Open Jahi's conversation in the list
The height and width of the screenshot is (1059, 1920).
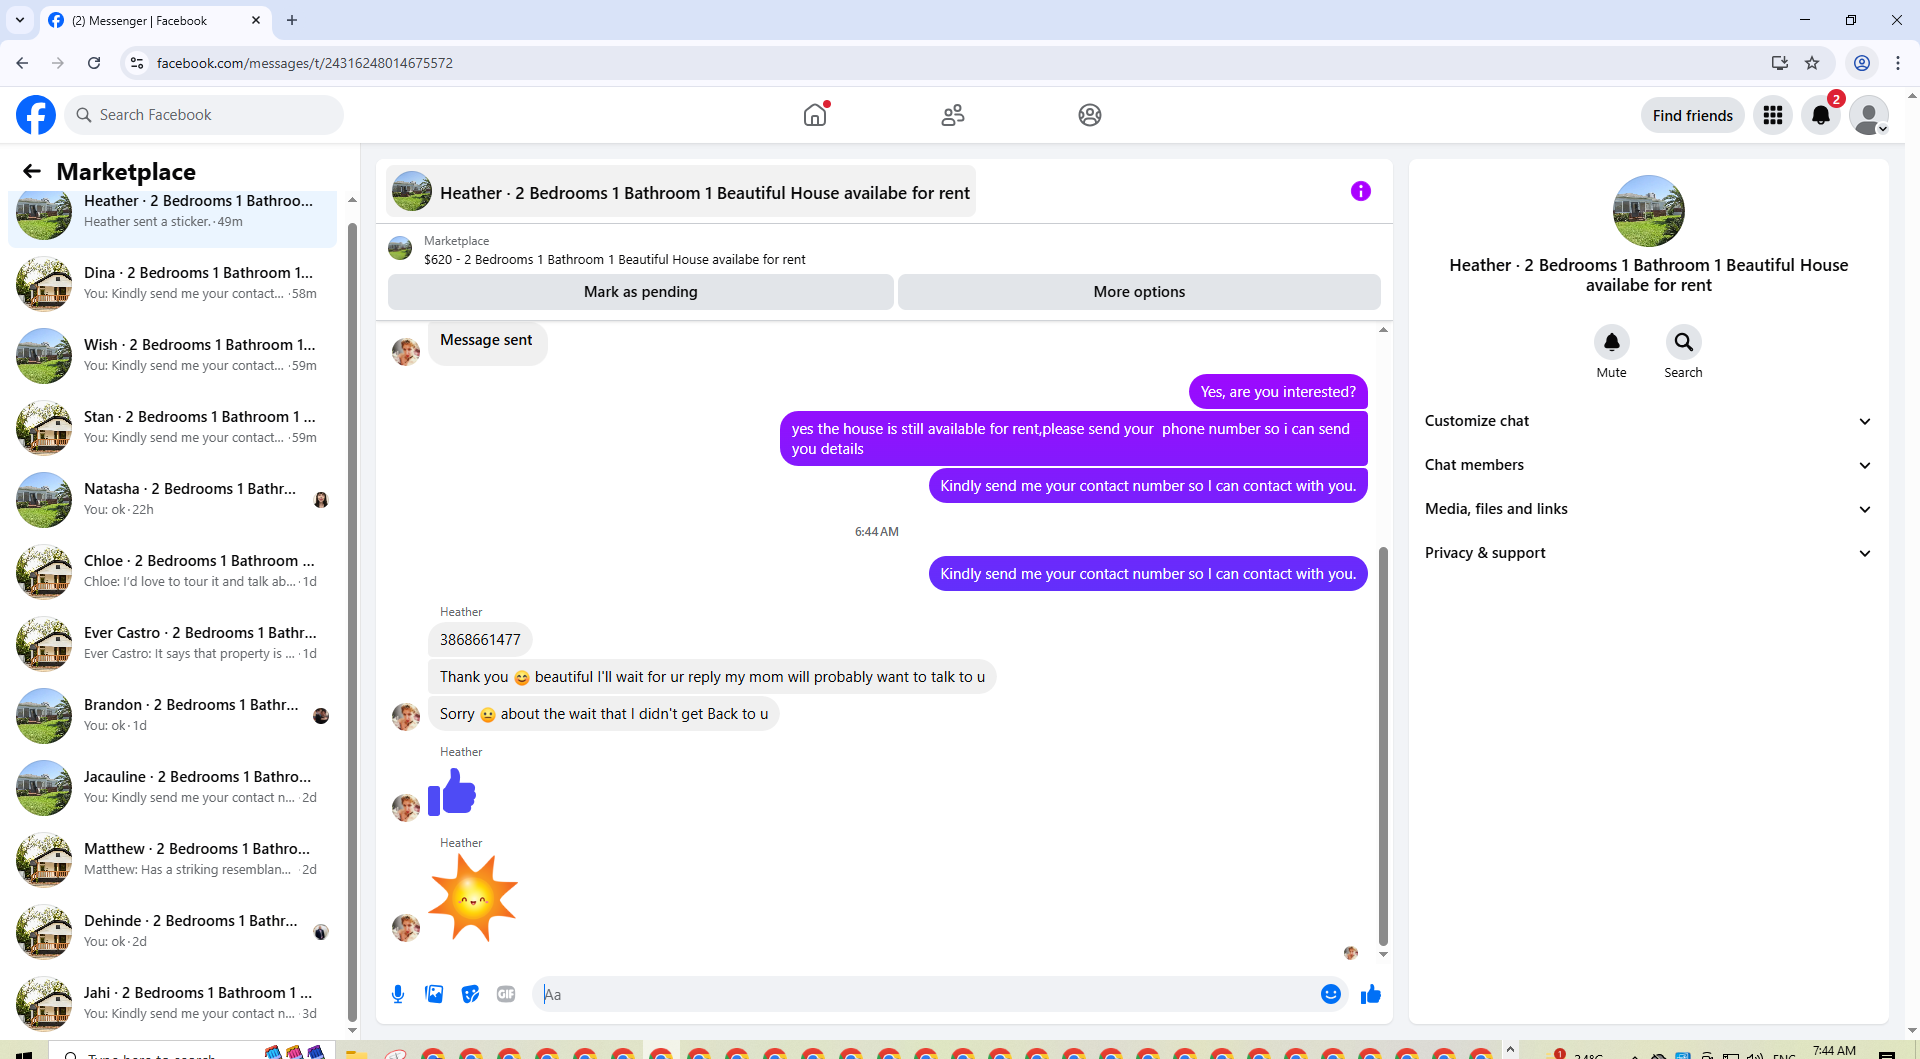click(172, 1003)
